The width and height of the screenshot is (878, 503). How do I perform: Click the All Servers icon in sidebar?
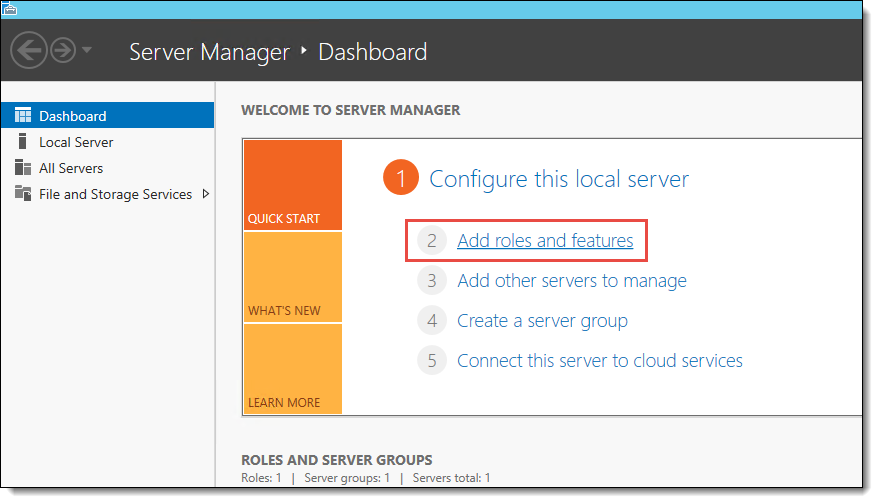(23, 167)
